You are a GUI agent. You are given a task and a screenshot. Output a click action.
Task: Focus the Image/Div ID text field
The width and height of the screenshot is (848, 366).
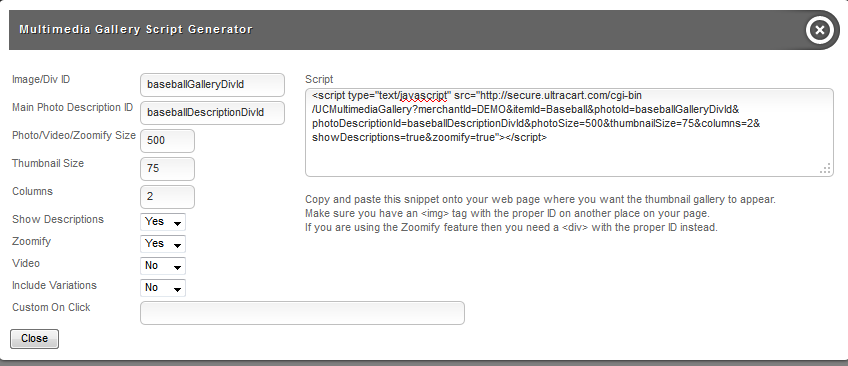click(x=212, y=85)
